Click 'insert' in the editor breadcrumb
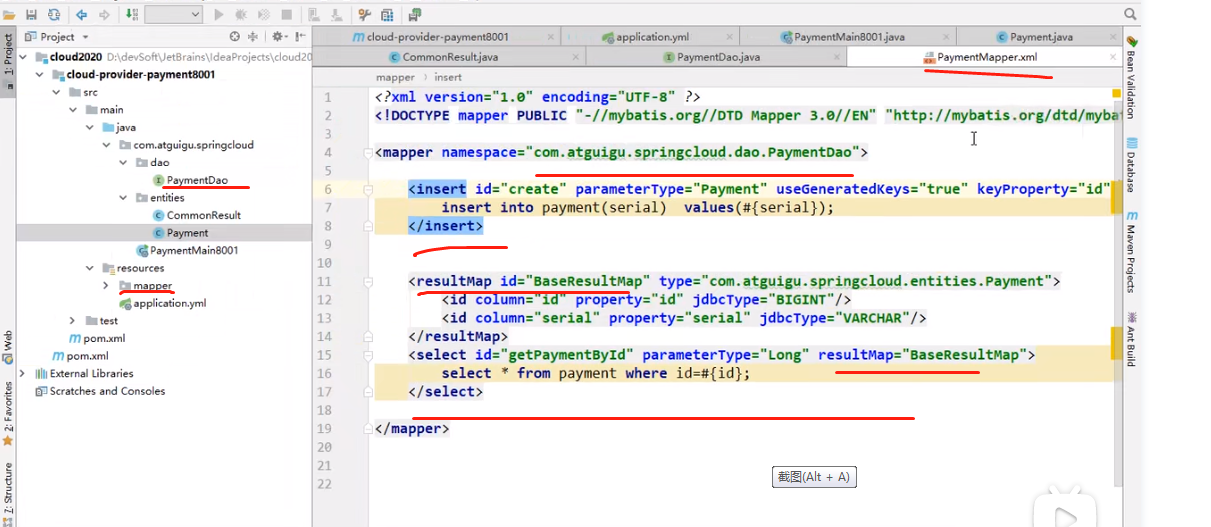The width and height of the screenshot is (1211, 527). 448,77
